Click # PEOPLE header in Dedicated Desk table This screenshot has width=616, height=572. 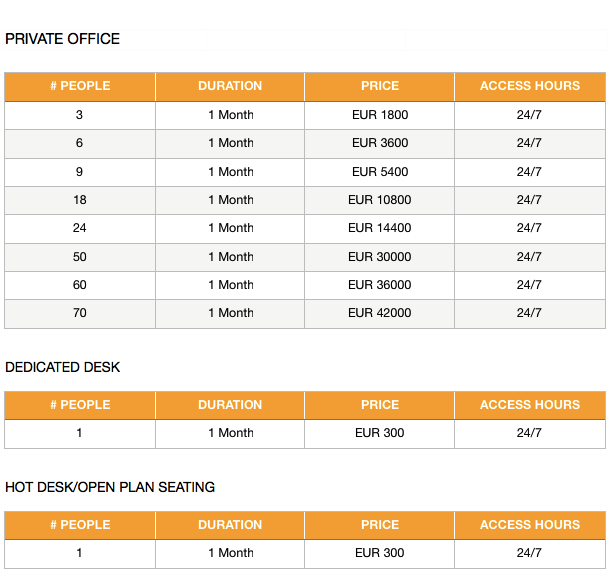pyautogui.click(x=80, y=405)
